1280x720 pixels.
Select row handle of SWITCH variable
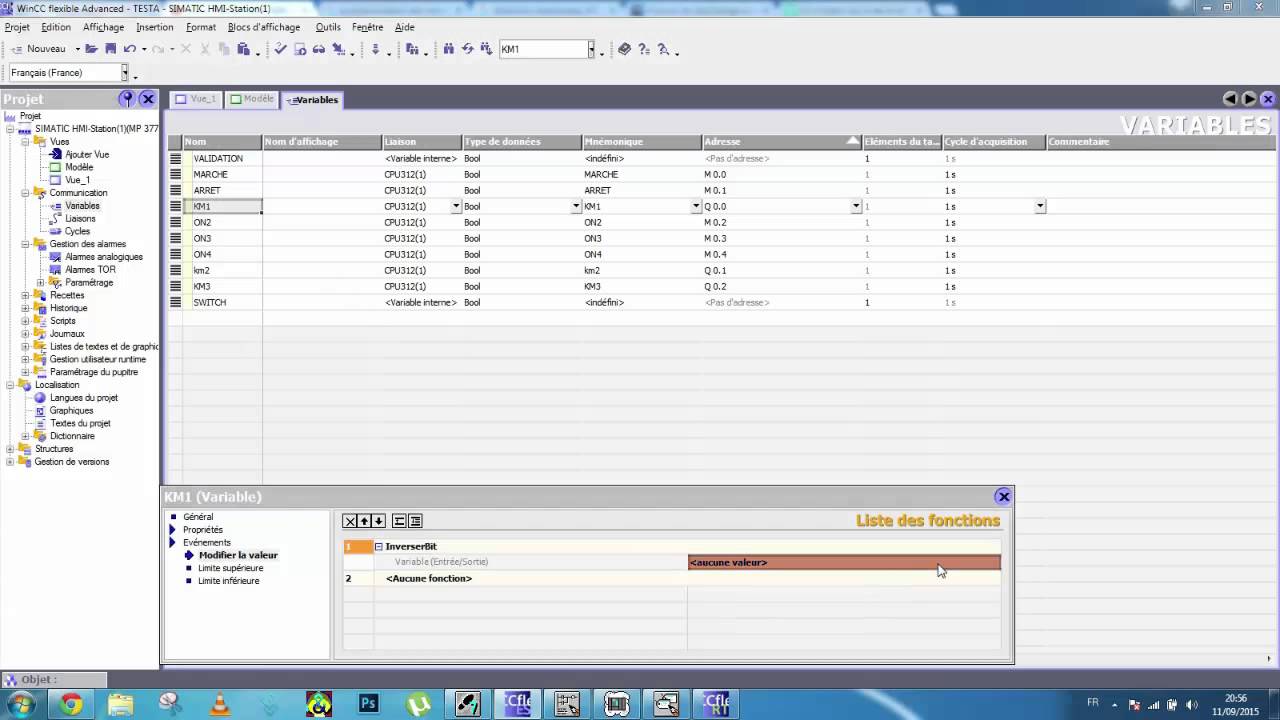tap(175, 302)
